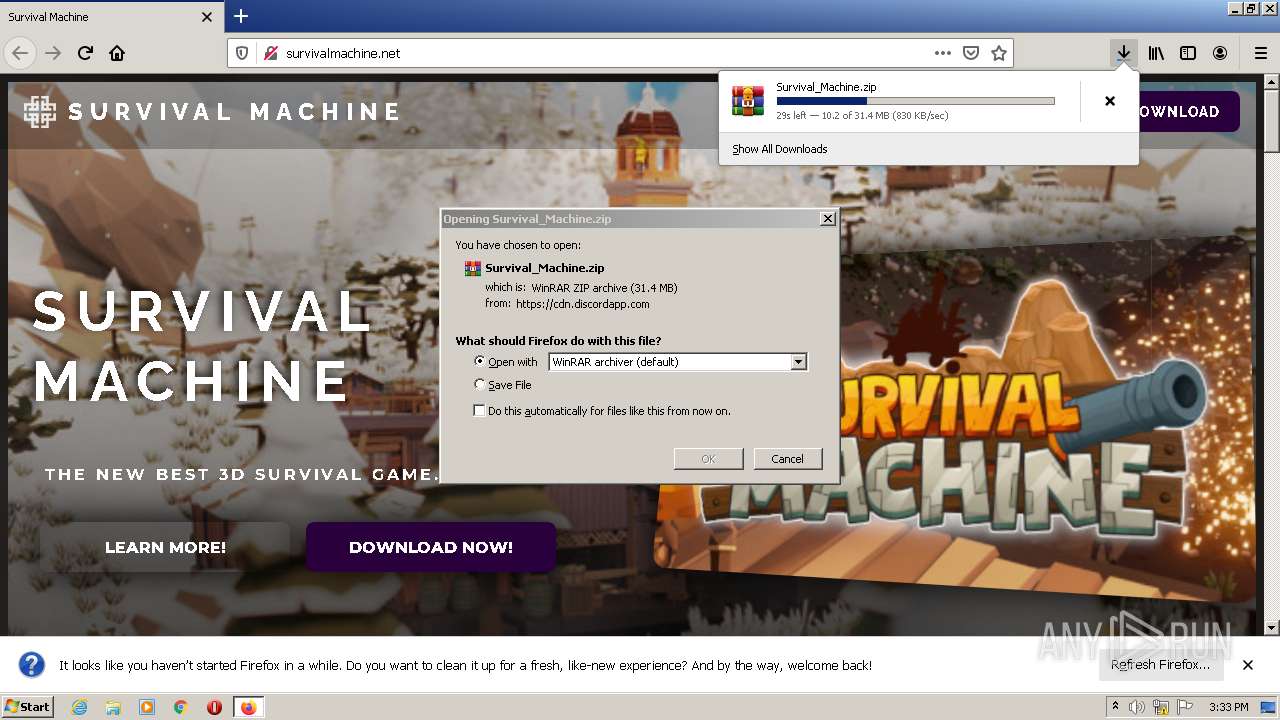Click the Refresh Firefox… button
The width and height of the screenshot is (1280, 720).
coord(1160,665)
